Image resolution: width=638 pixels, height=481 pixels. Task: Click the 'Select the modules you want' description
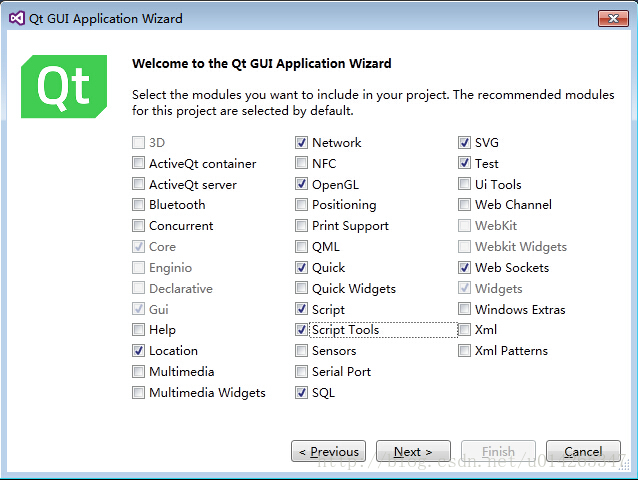373,103
